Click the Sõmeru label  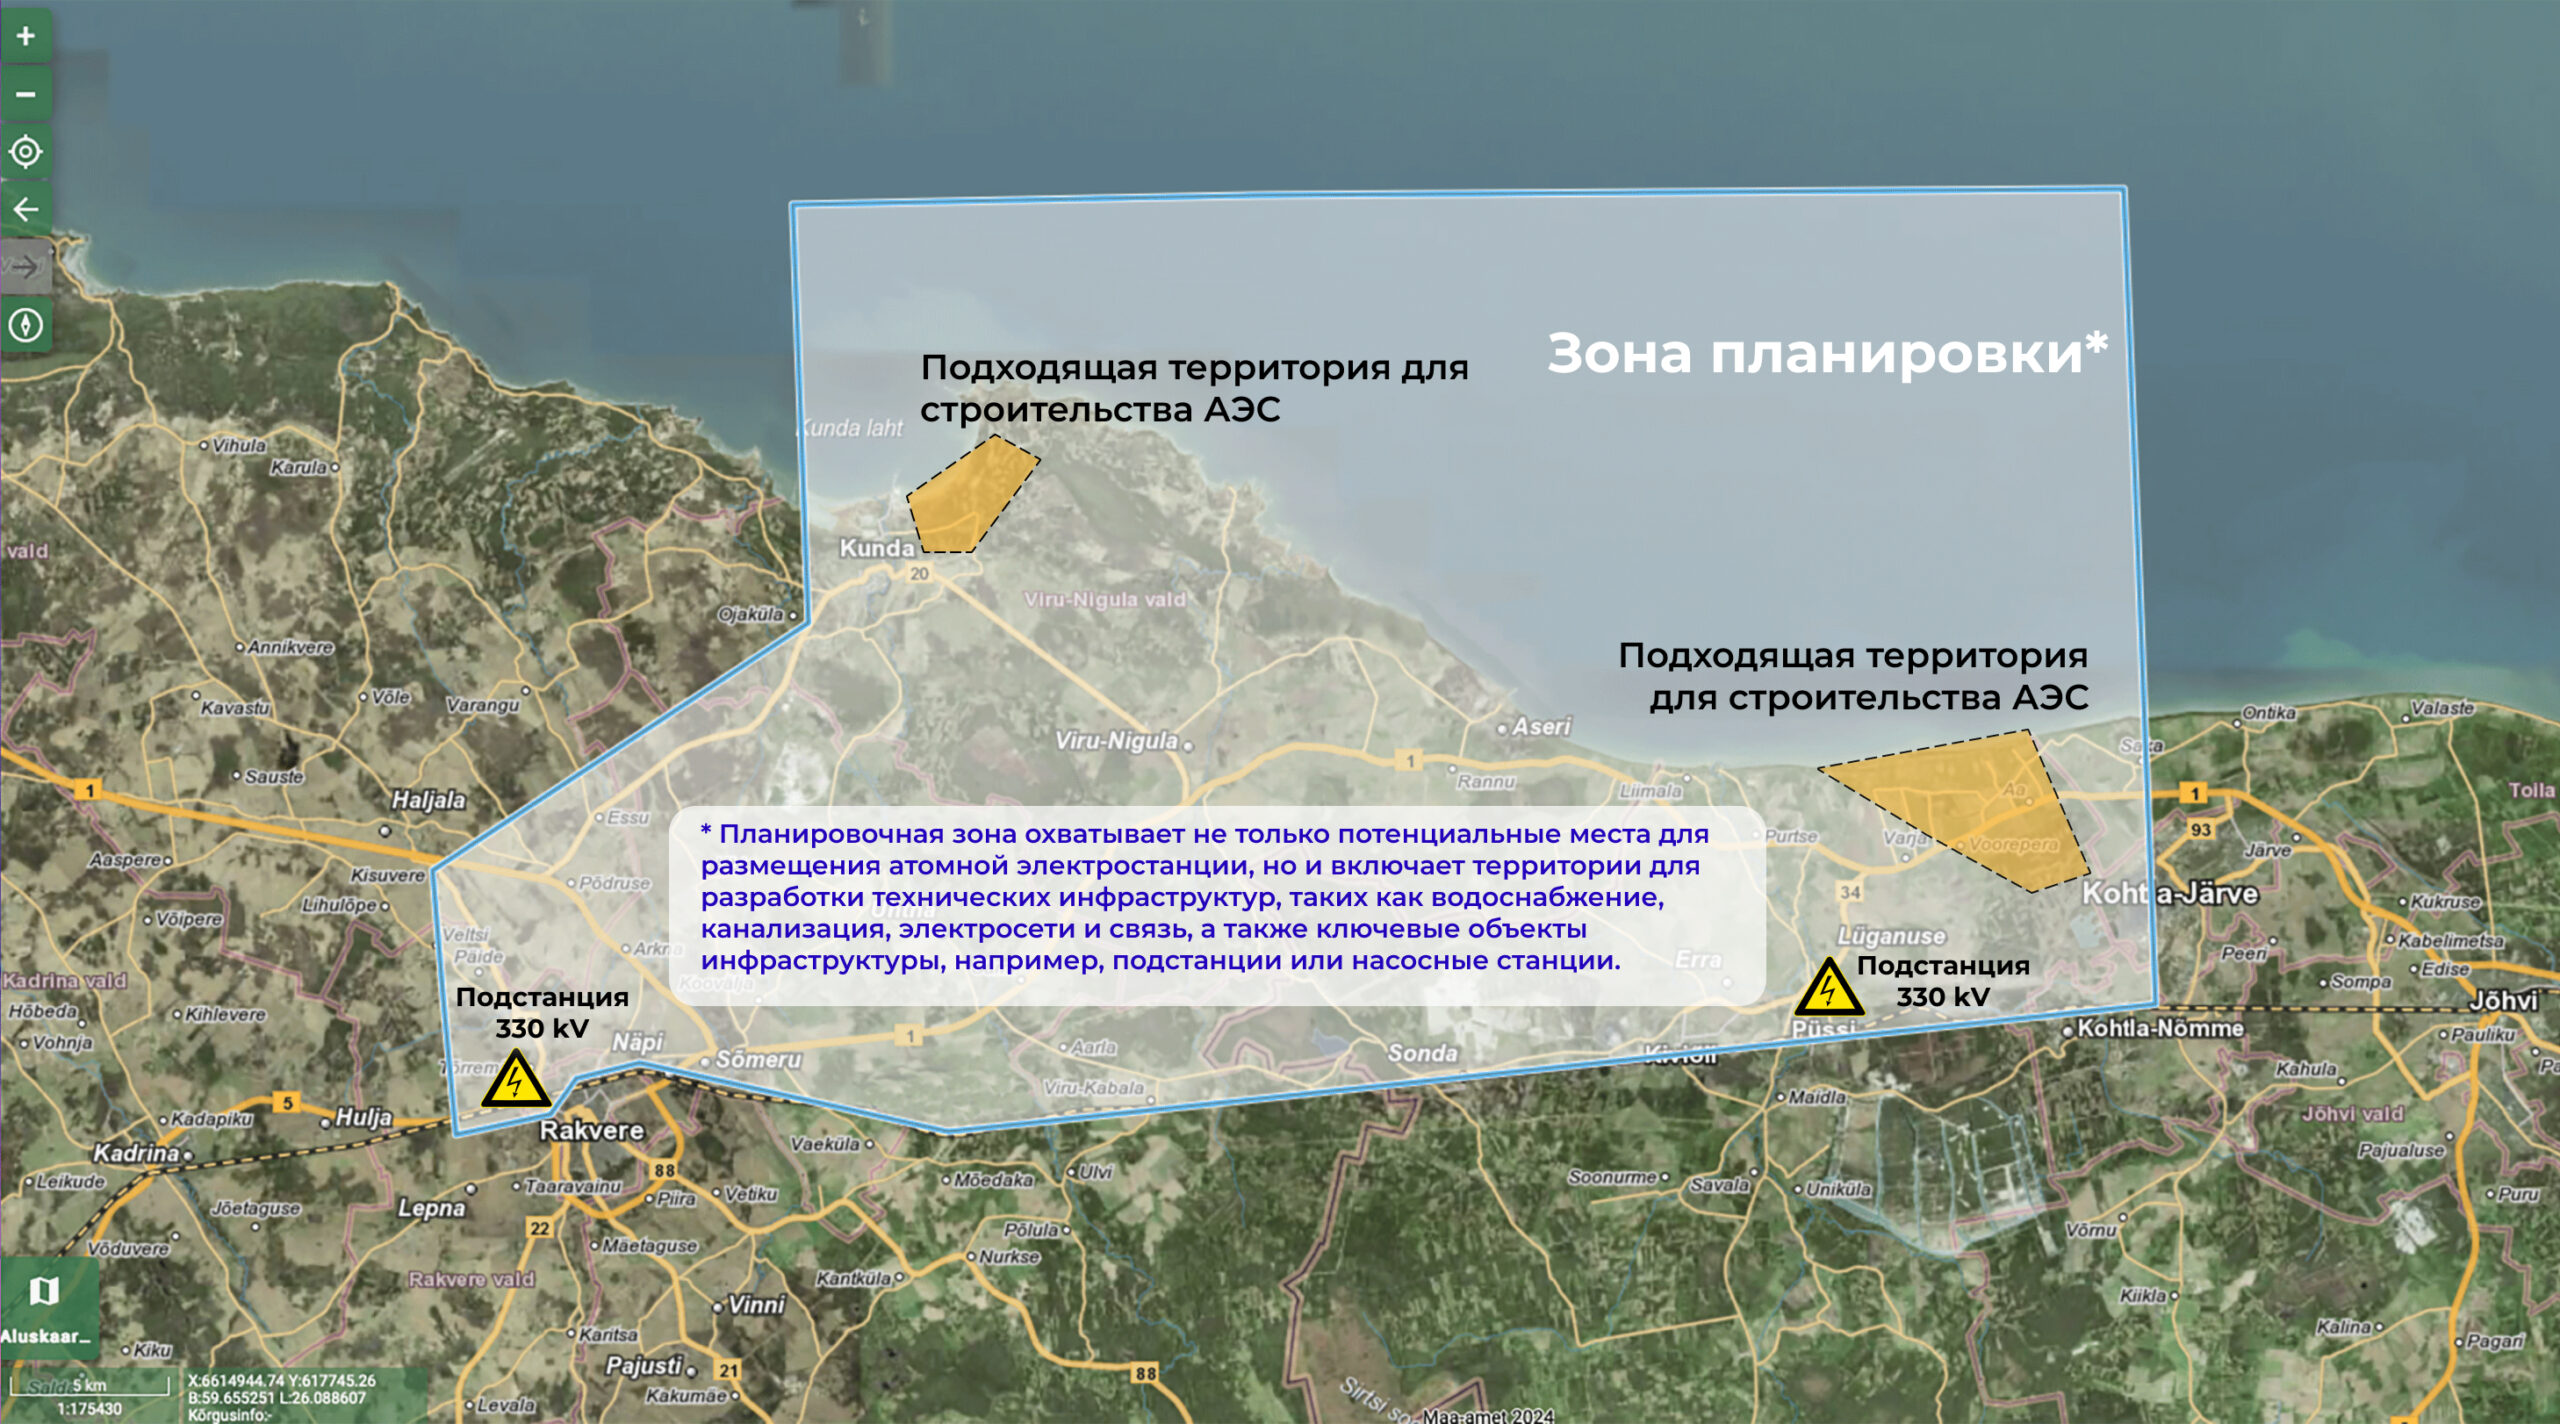tap(758, 1059)
